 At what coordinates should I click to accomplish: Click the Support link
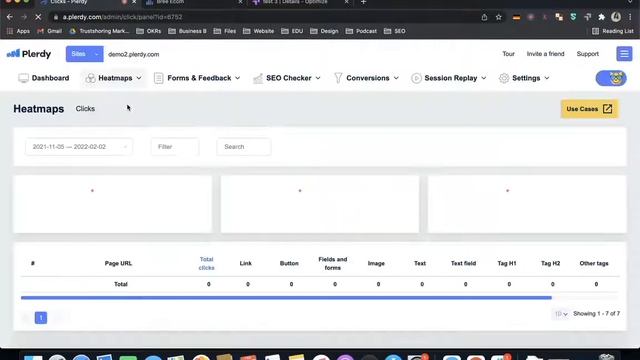pos(587,54)
